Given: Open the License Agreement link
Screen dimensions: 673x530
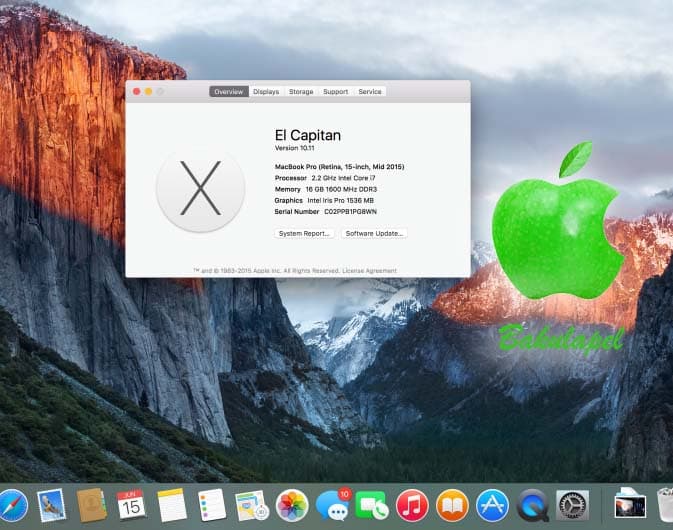Looking at the screenshot, I should [370, 271].
